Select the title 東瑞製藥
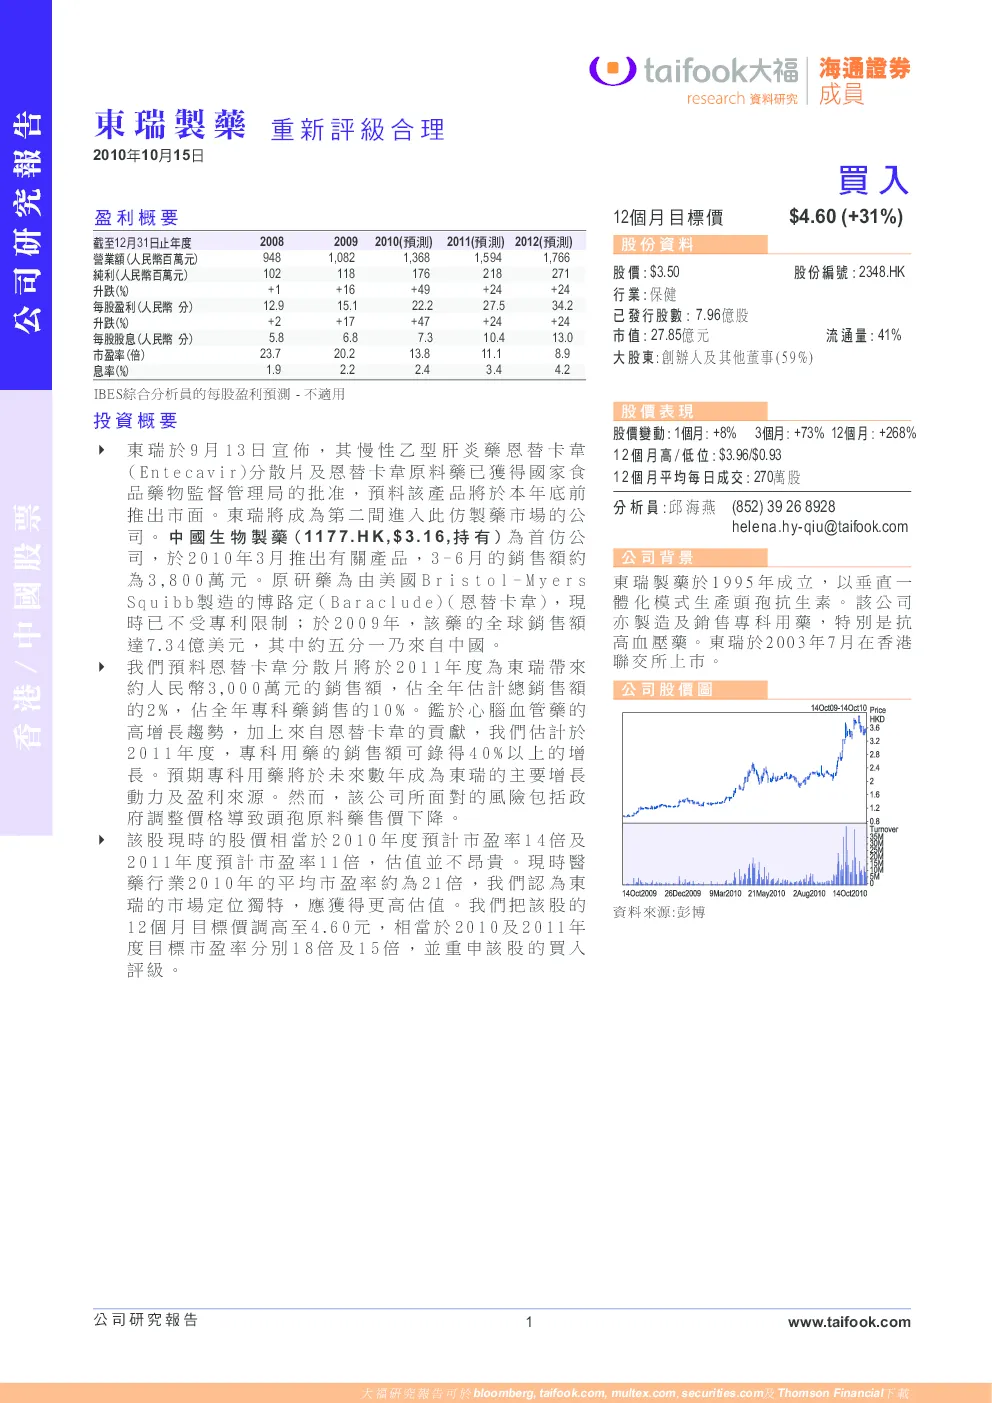Image resolution: width=992 pixels, height=1403 pixels. tap(170, 126)
